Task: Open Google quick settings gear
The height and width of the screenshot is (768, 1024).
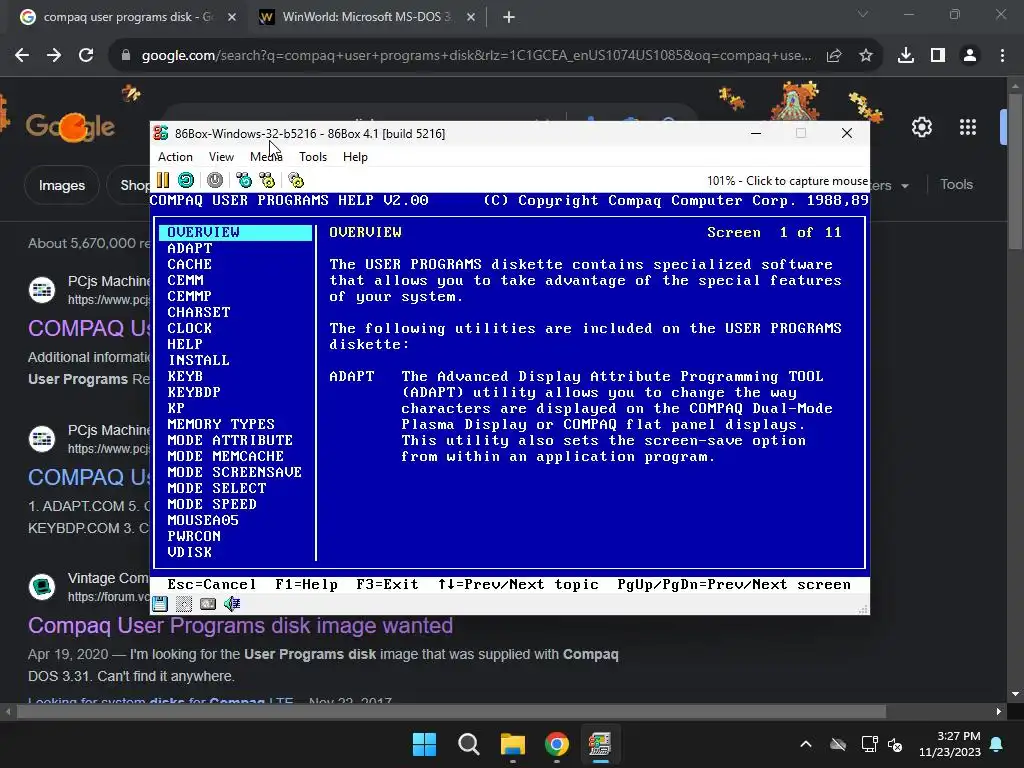Action: 921,127
